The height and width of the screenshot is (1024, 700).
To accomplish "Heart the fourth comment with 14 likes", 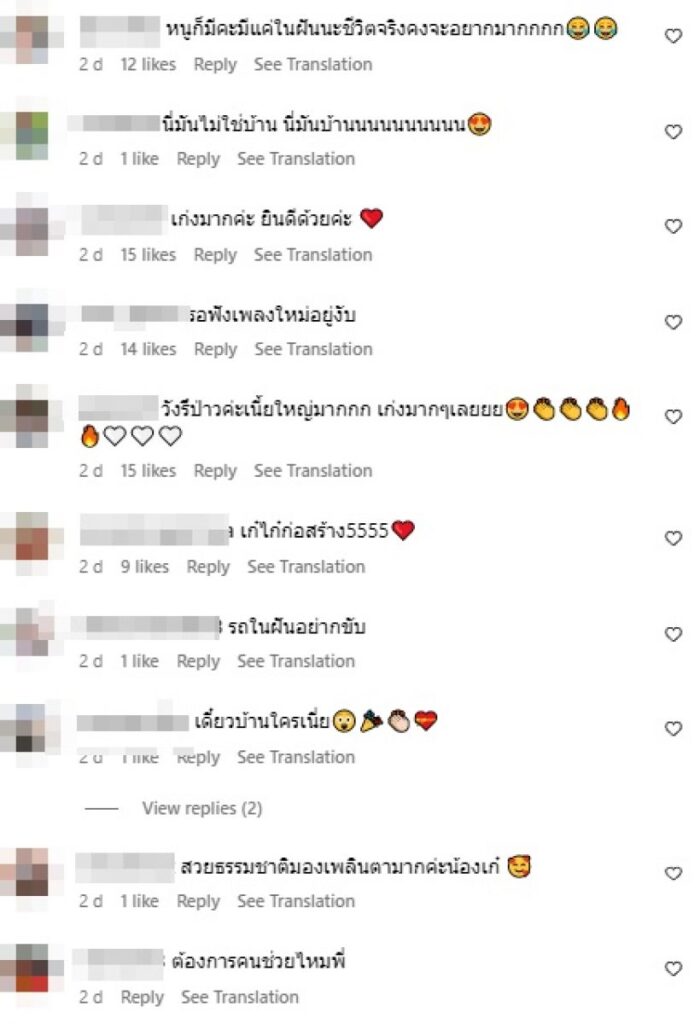I will coord(673,323).
